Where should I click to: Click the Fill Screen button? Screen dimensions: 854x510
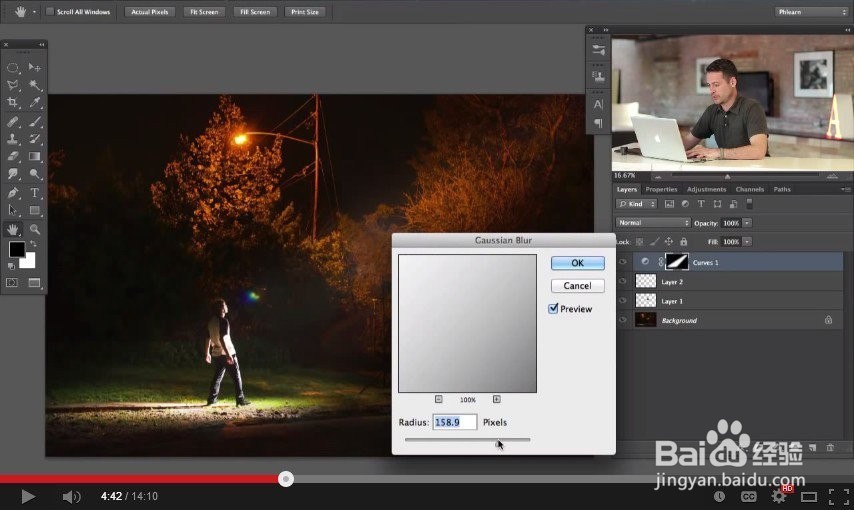pos(255,11)
